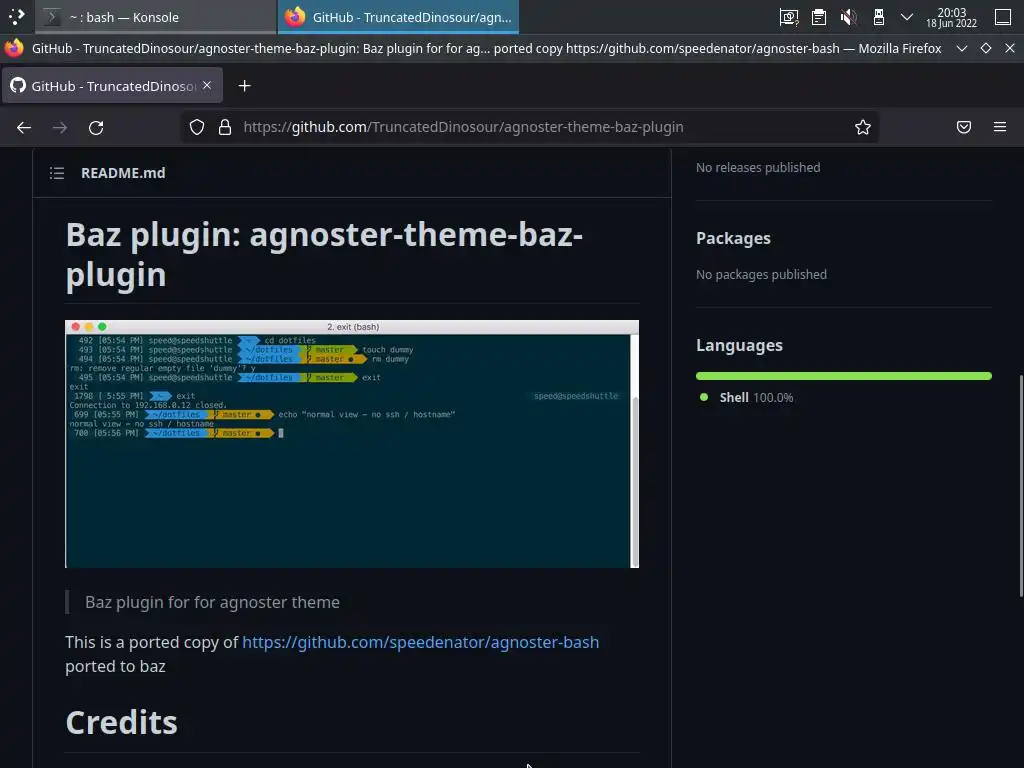
Task: Click the Packages sidebar heading
Action: [733, 238]
